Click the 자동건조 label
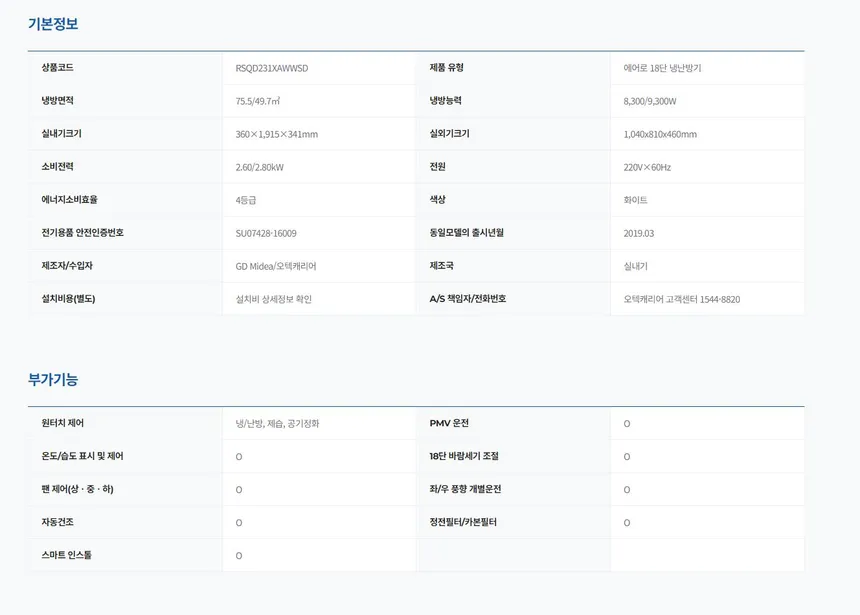The height and width of the screenshot is (615, 860). pos(58,522)
